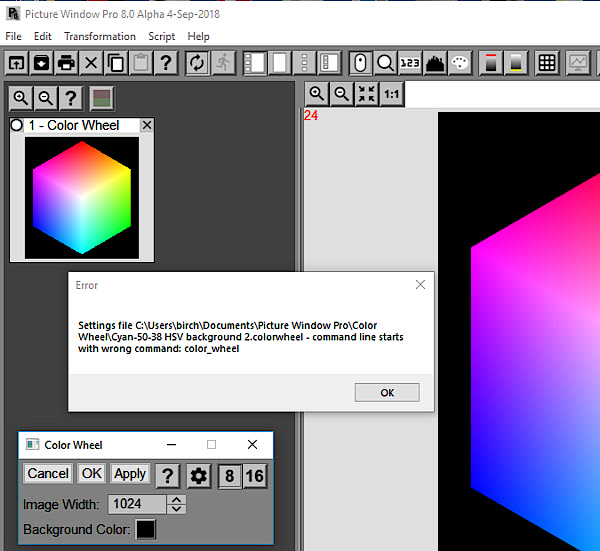The height and width of the screenshot is (551, 600).
Task: Increase Image Width with up arrow
Action: 176,500
